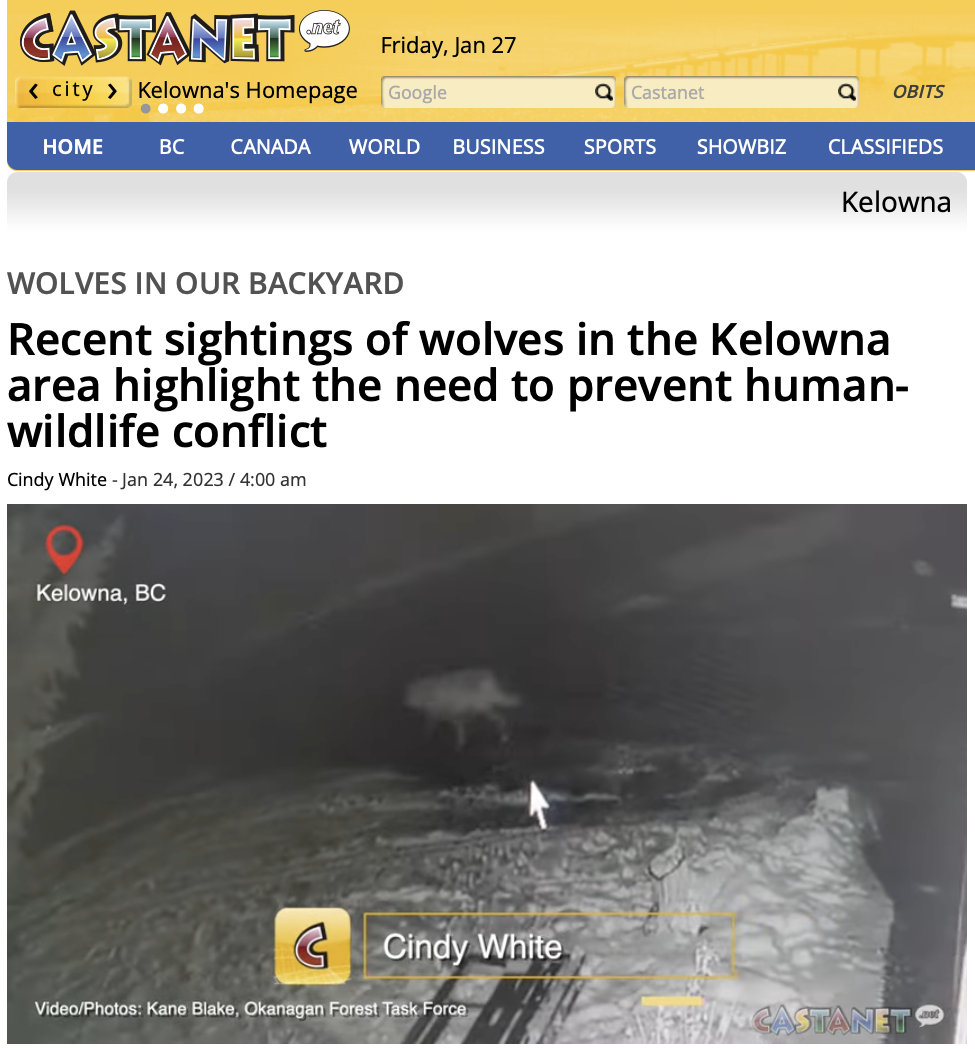Click the Castanet.net logo
Screen dimensions: 975x1049
[x=184, y=37]
